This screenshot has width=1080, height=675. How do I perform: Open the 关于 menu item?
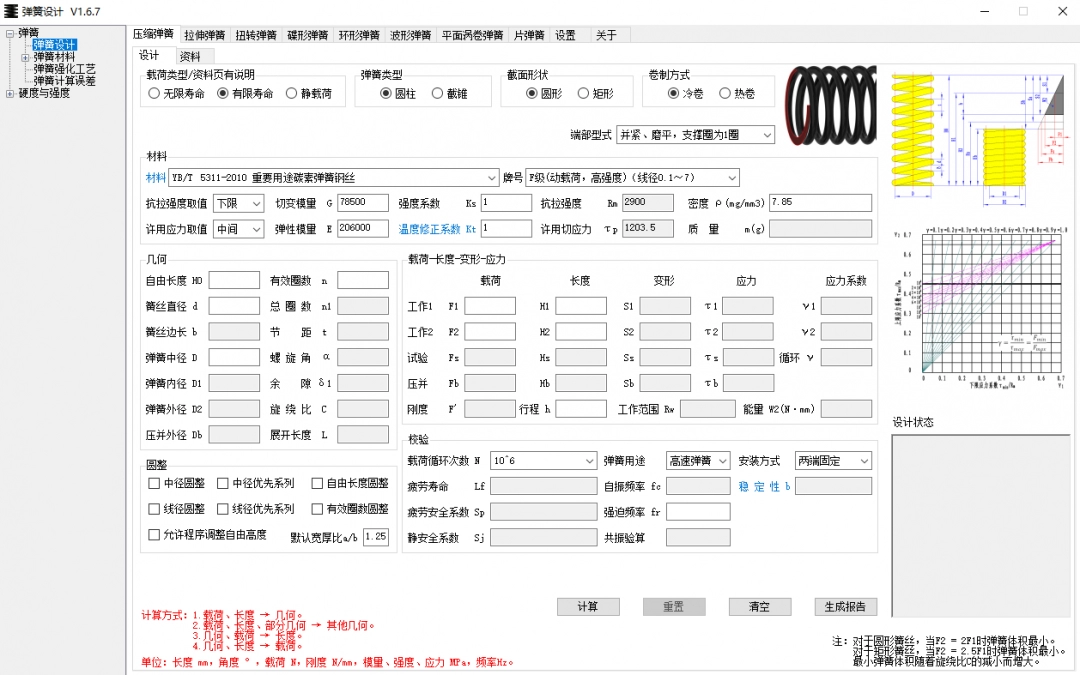(x=605, y=34)
